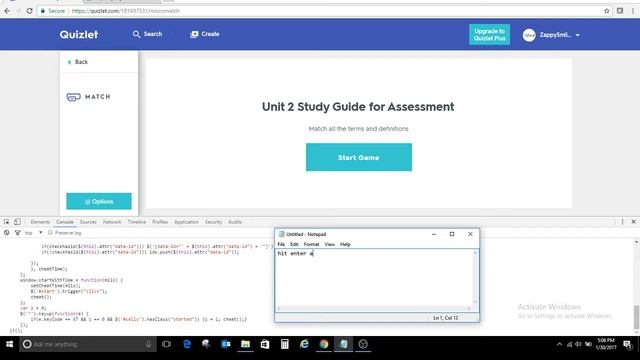Image resolution: width=640 pixels, height=360 pixels.
Task: Click the console filter funnel icon
Action: tap(18, 233)
